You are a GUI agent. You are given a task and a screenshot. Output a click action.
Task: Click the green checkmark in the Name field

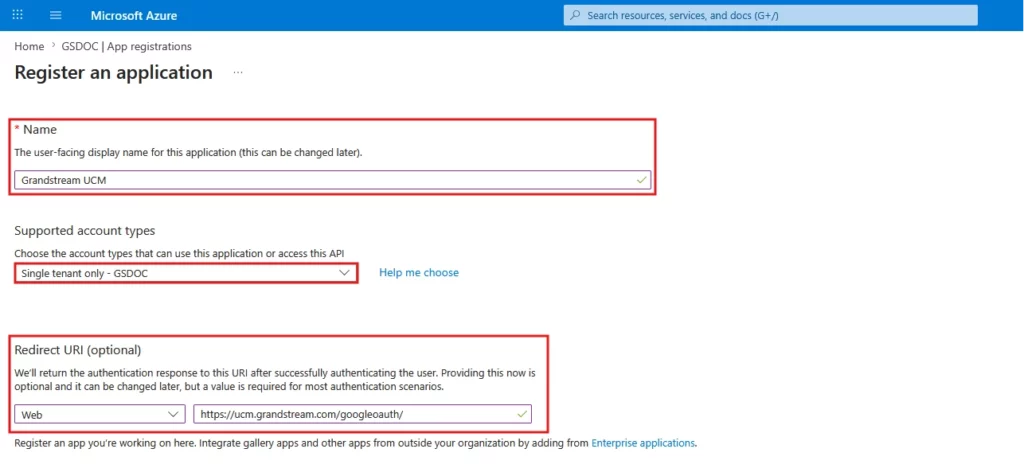pos(641,180)
